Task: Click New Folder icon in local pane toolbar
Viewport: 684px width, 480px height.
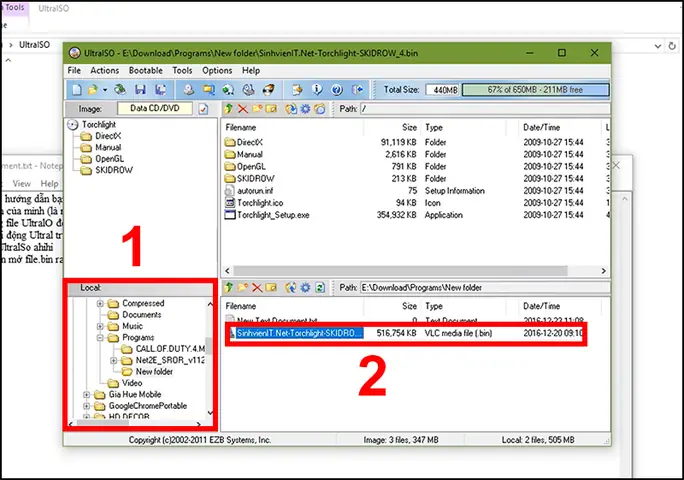Action: [243, 288]
